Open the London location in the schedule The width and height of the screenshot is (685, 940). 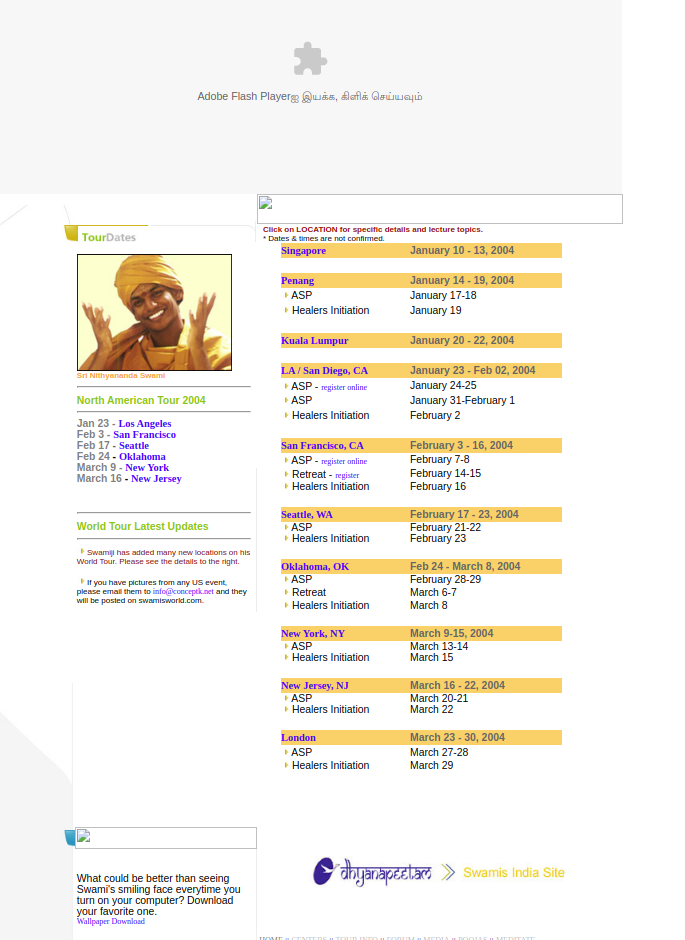[298, 738]
